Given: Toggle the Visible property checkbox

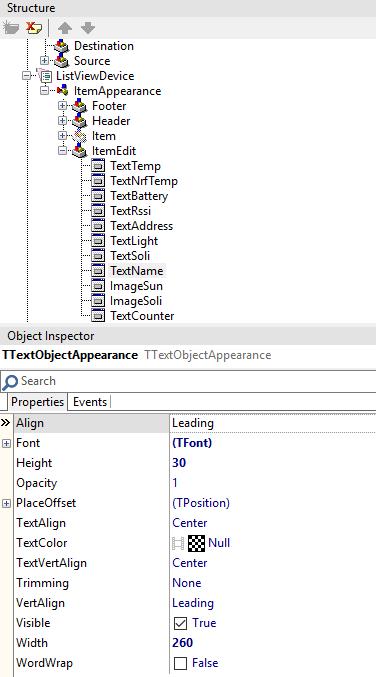Looking at the screenshot, I should 180,623.
